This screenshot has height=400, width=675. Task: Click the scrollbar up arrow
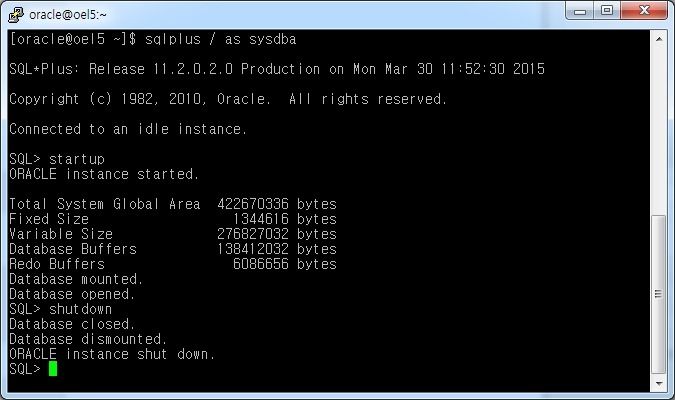(659, 39)
